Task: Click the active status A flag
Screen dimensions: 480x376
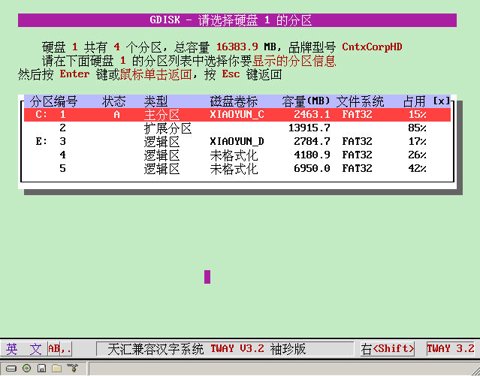Action: coord(117,115)
